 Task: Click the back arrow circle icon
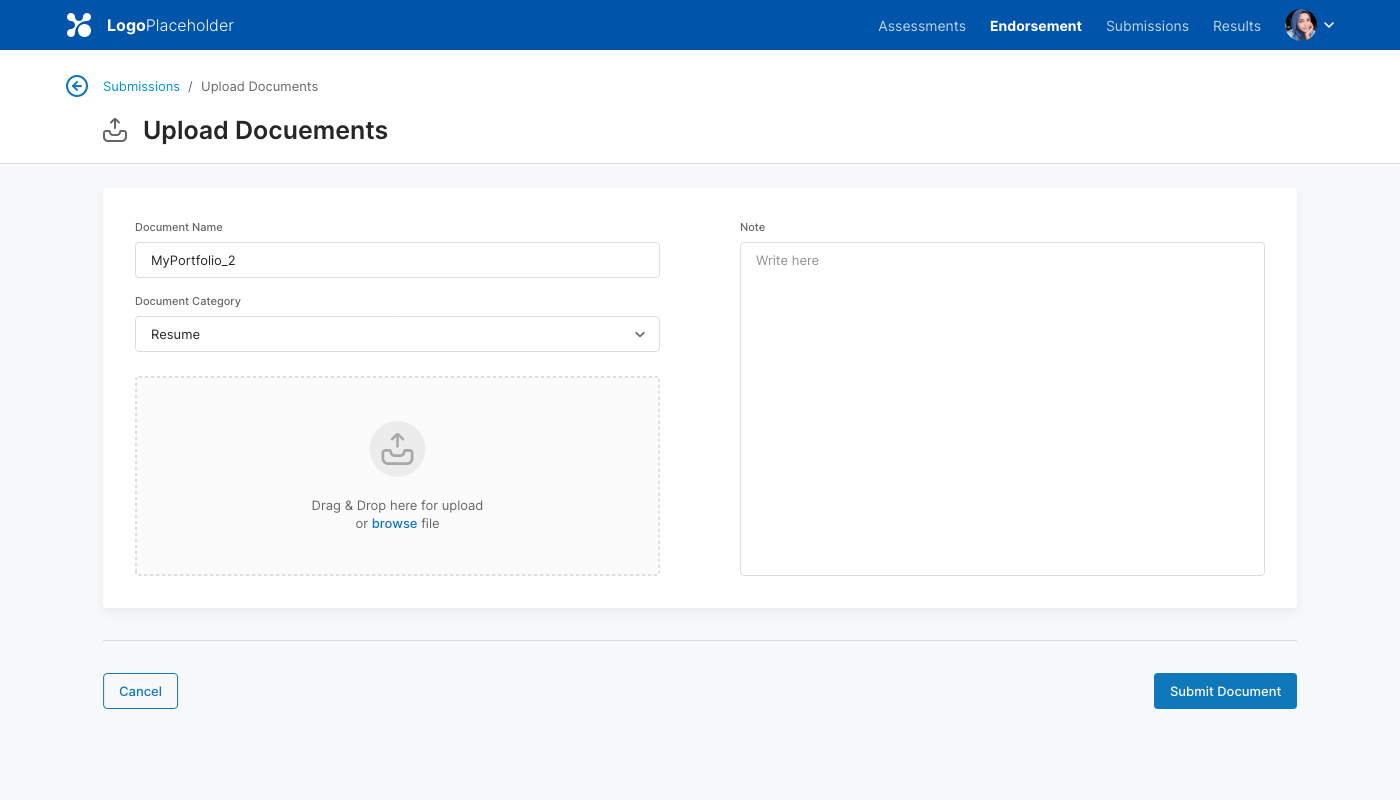(x=77, y=86)
